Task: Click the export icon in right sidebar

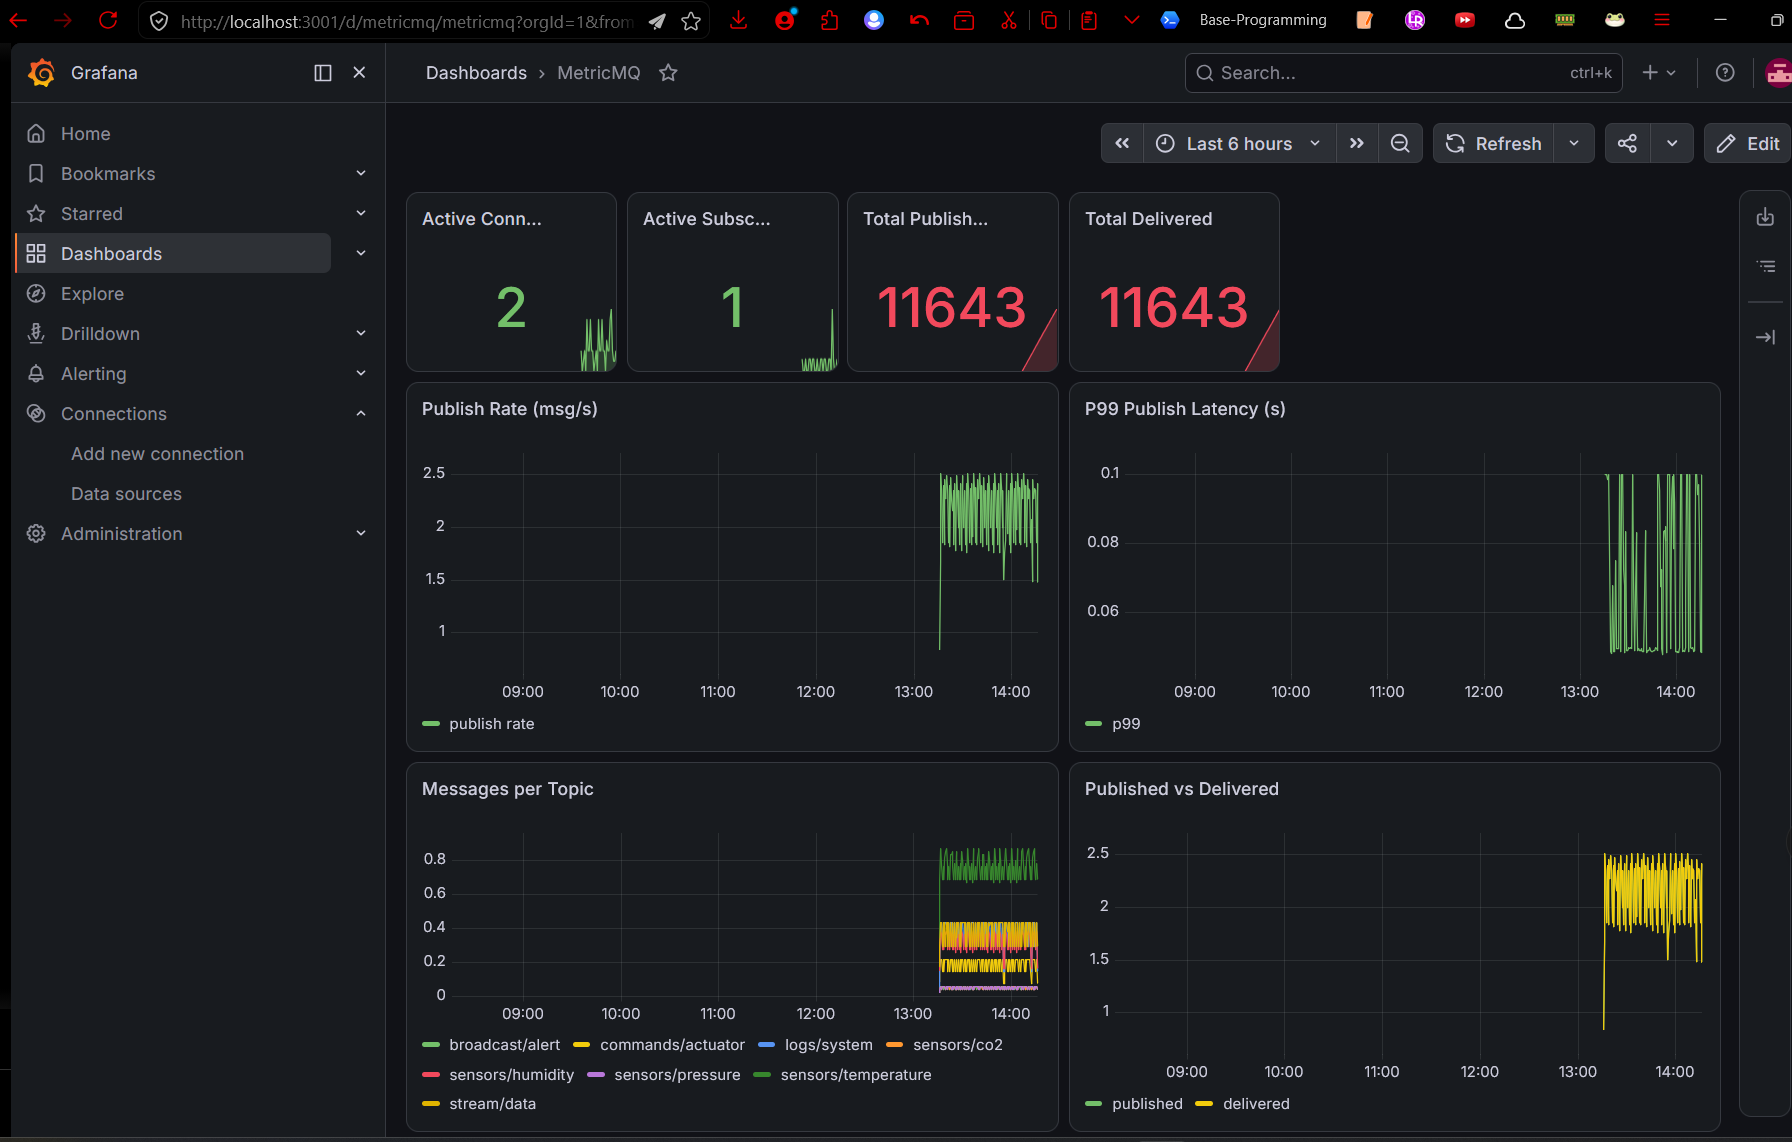Action: tap(1765, 217)
